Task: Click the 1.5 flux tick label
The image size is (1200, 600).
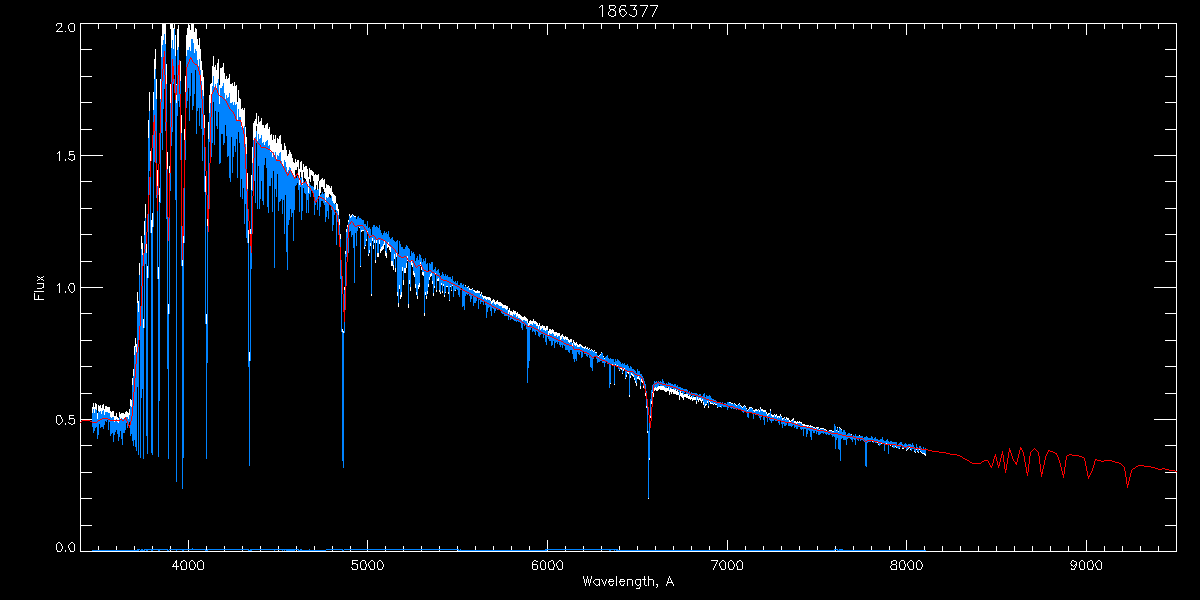Action: 64,157
